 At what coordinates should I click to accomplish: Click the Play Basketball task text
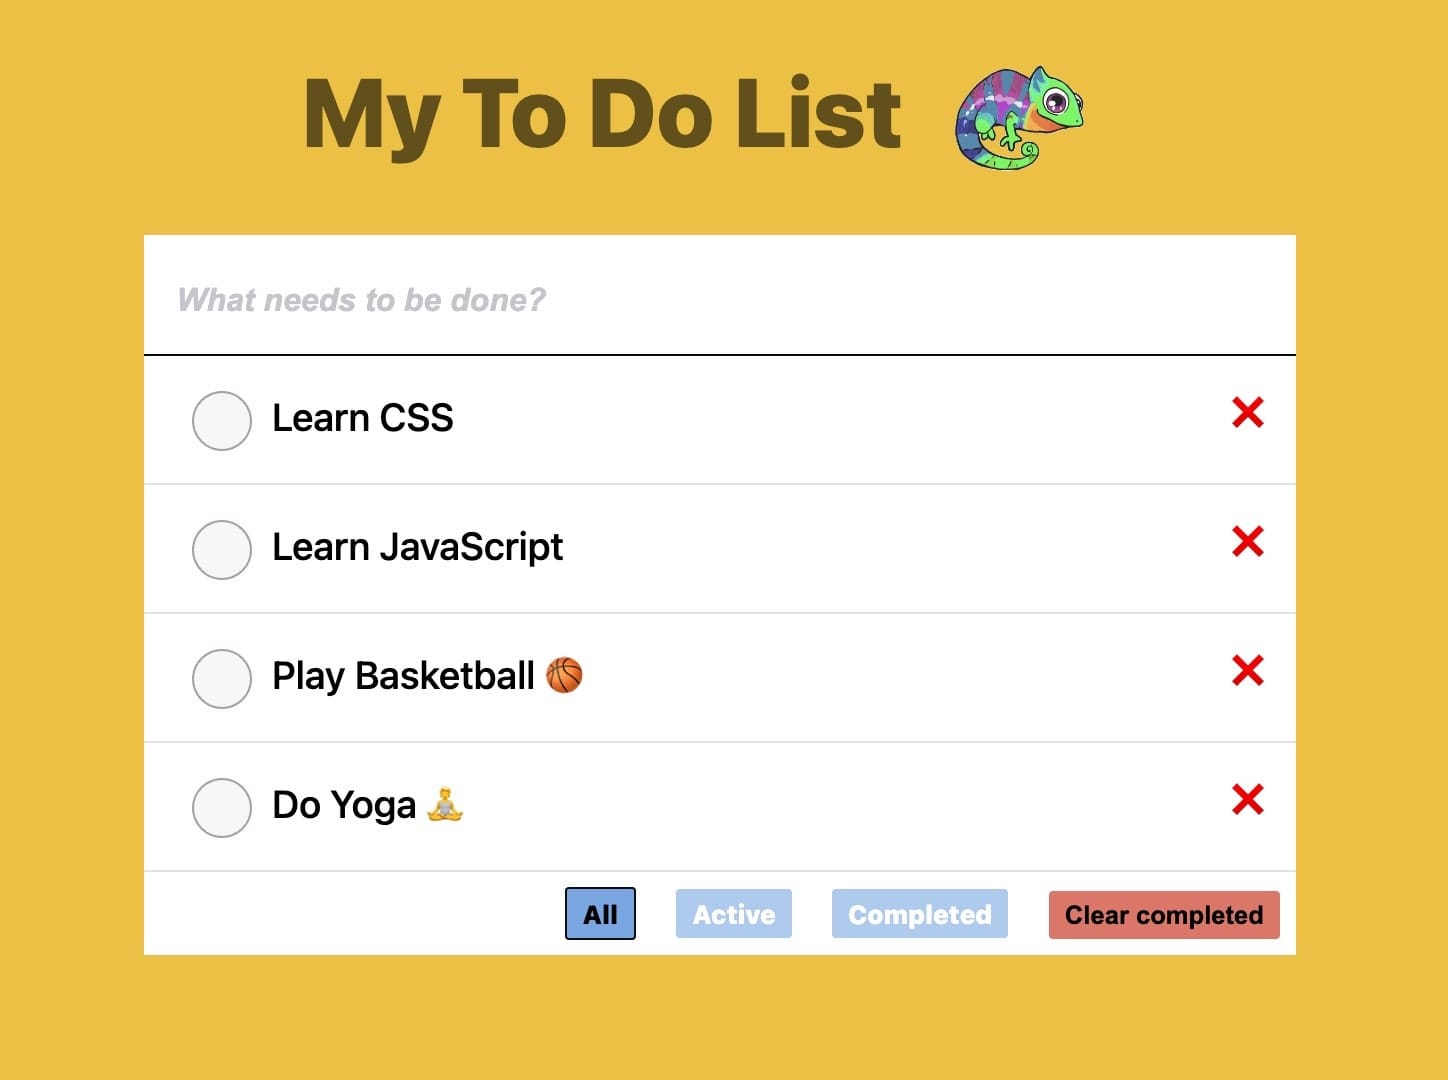(x=403, y=676)
